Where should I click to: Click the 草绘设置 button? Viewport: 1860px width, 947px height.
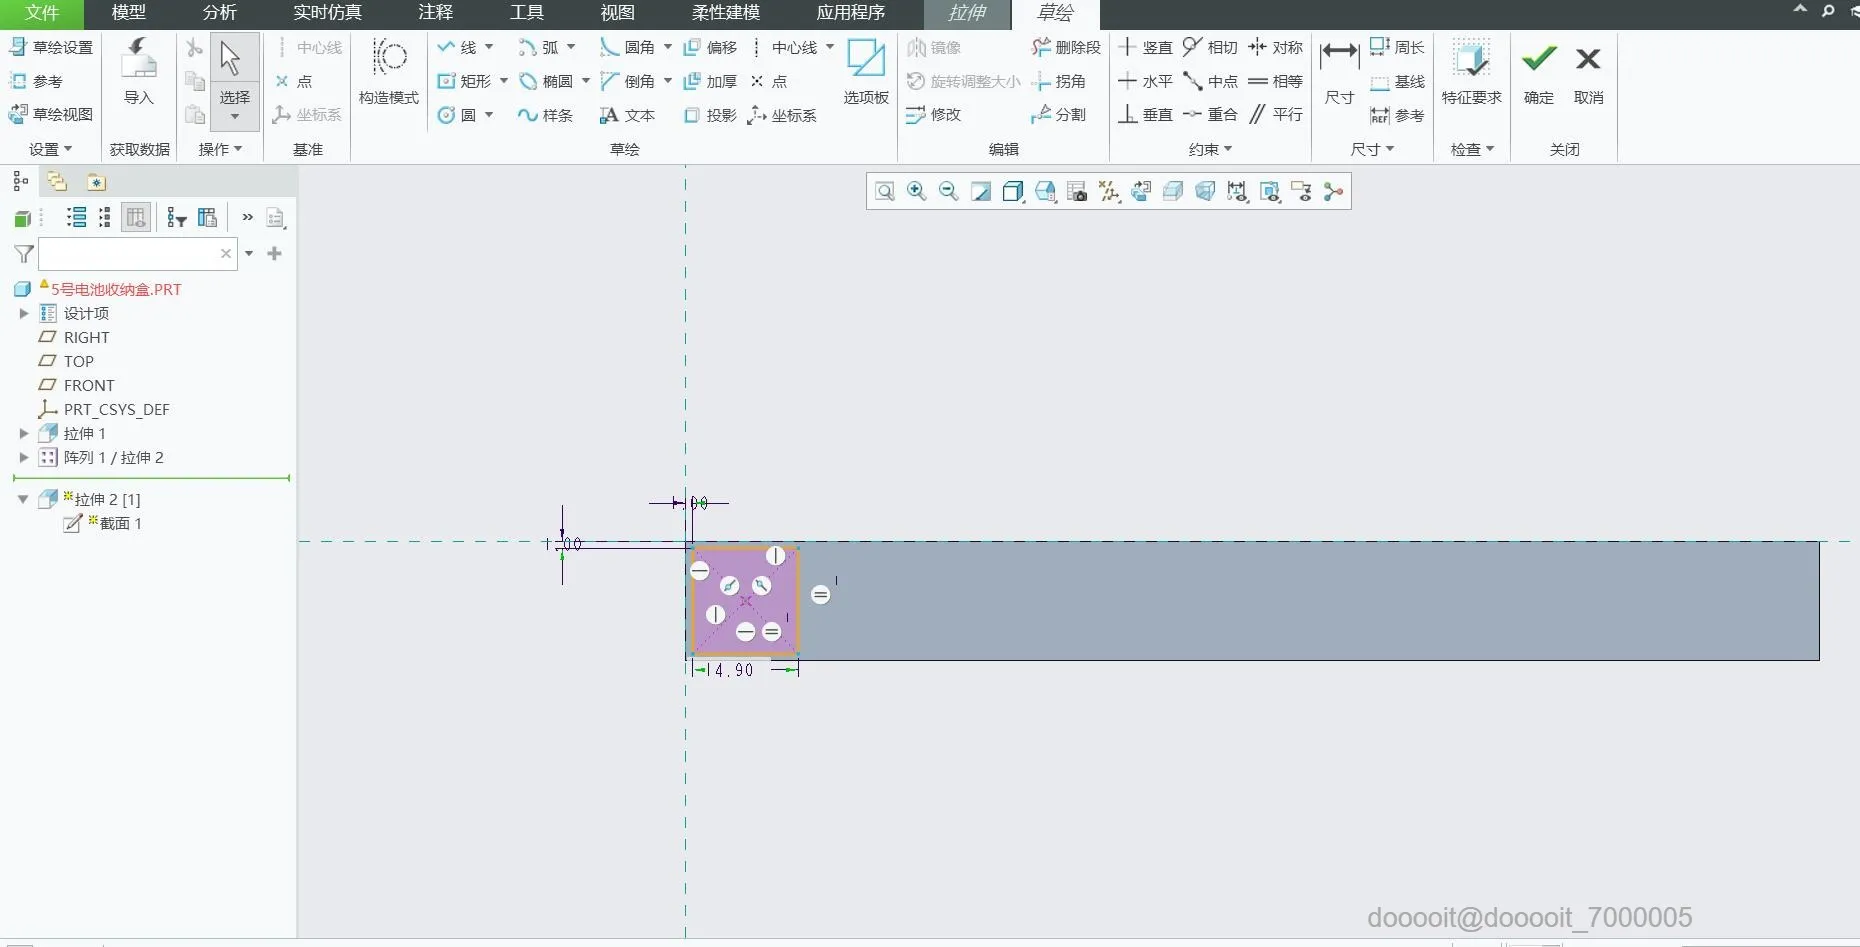(x=51, y=47)
